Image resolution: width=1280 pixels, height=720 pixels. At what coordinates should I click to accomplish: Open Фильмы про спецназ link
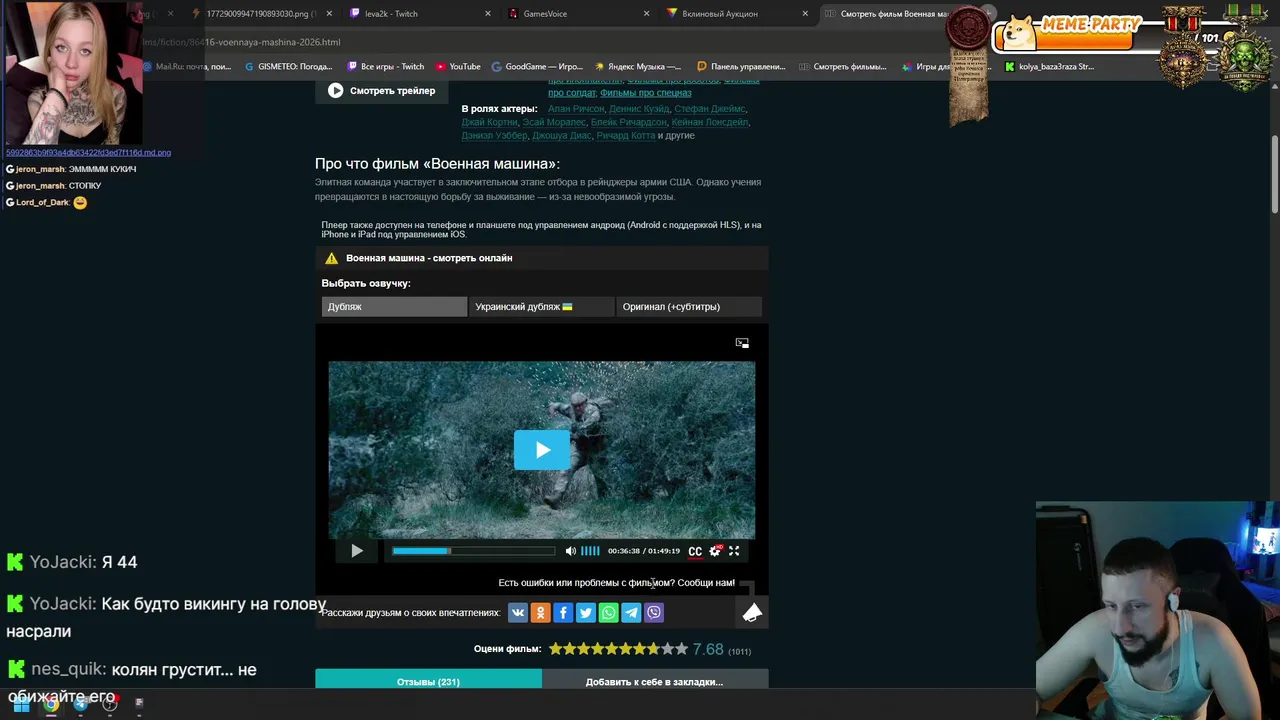click(645, 93)
